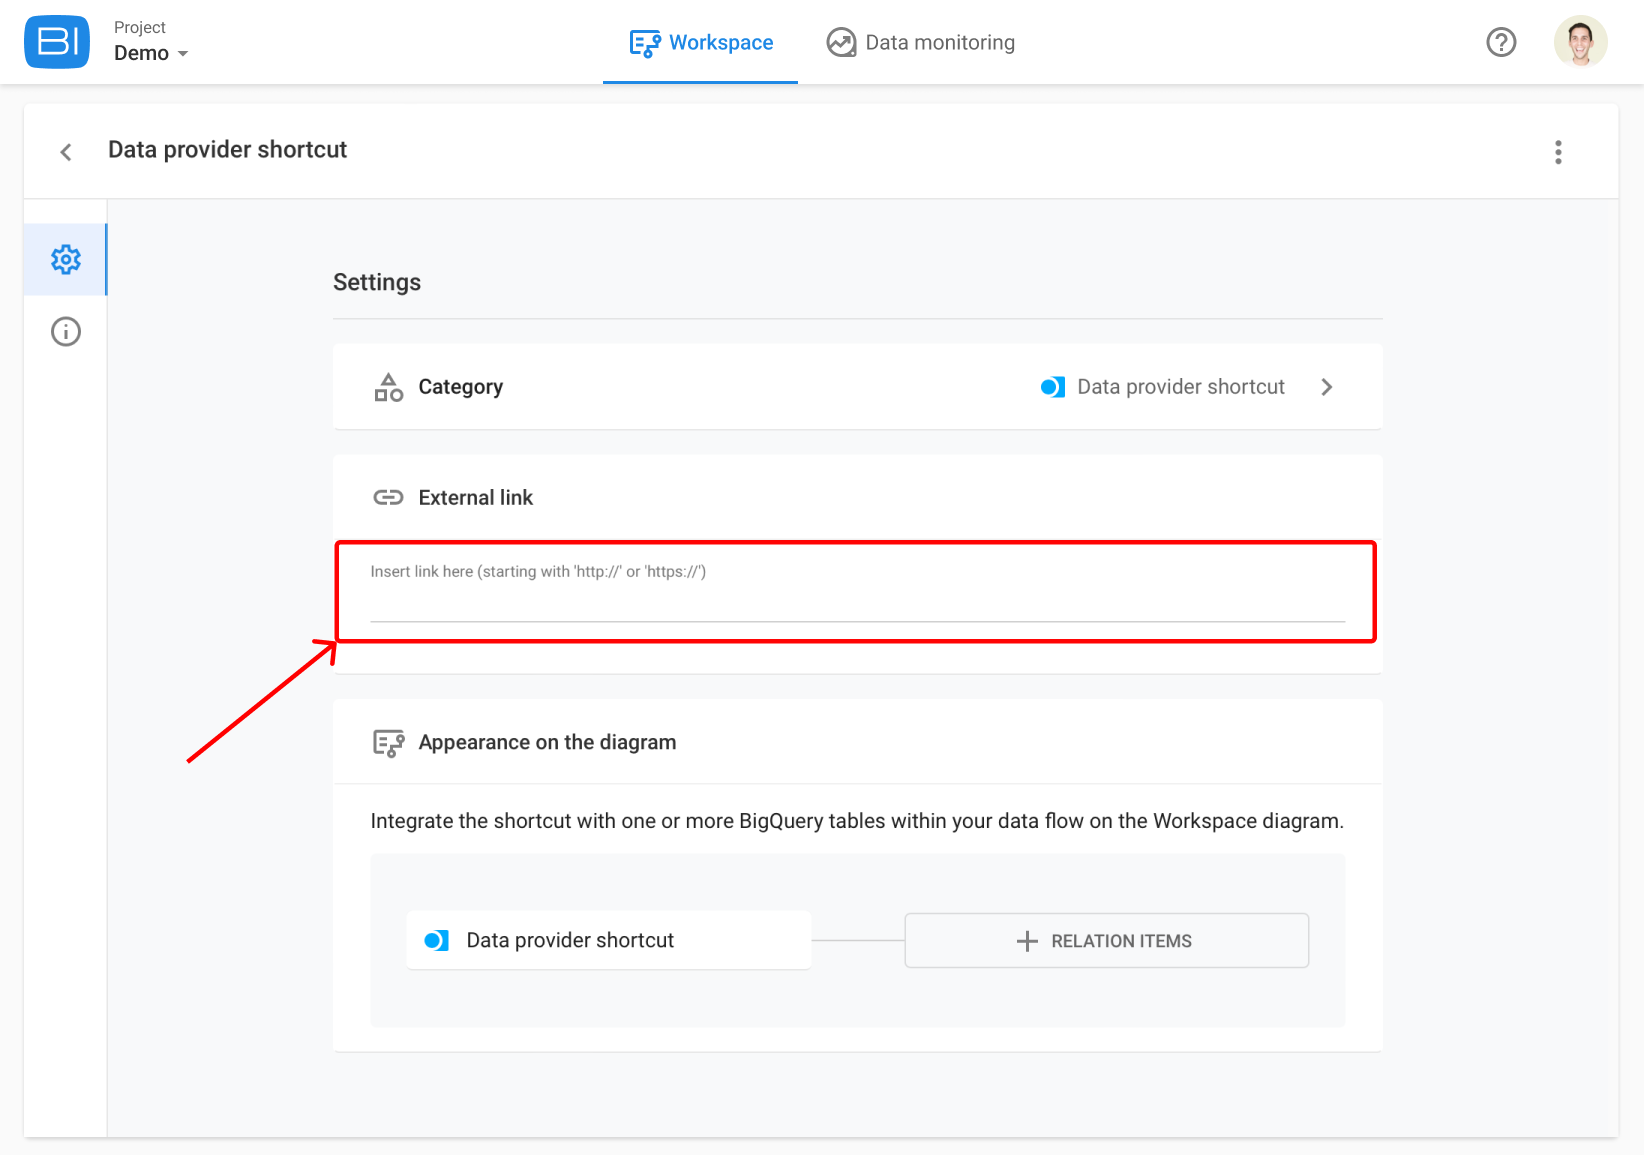Open the help question mark icon
Image resolution: width=1644 pixels, height=1155 pixels.
tap(1501, 42)
